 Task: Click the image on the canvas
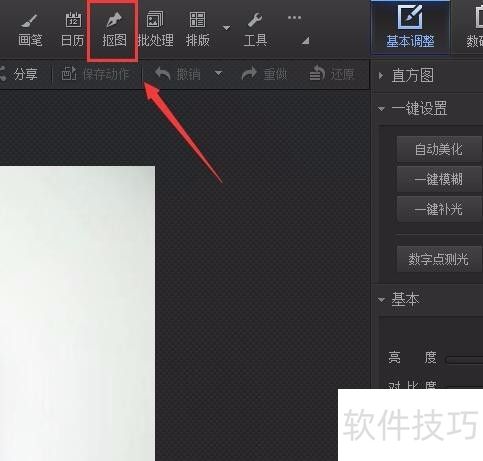tap(77, 313)
